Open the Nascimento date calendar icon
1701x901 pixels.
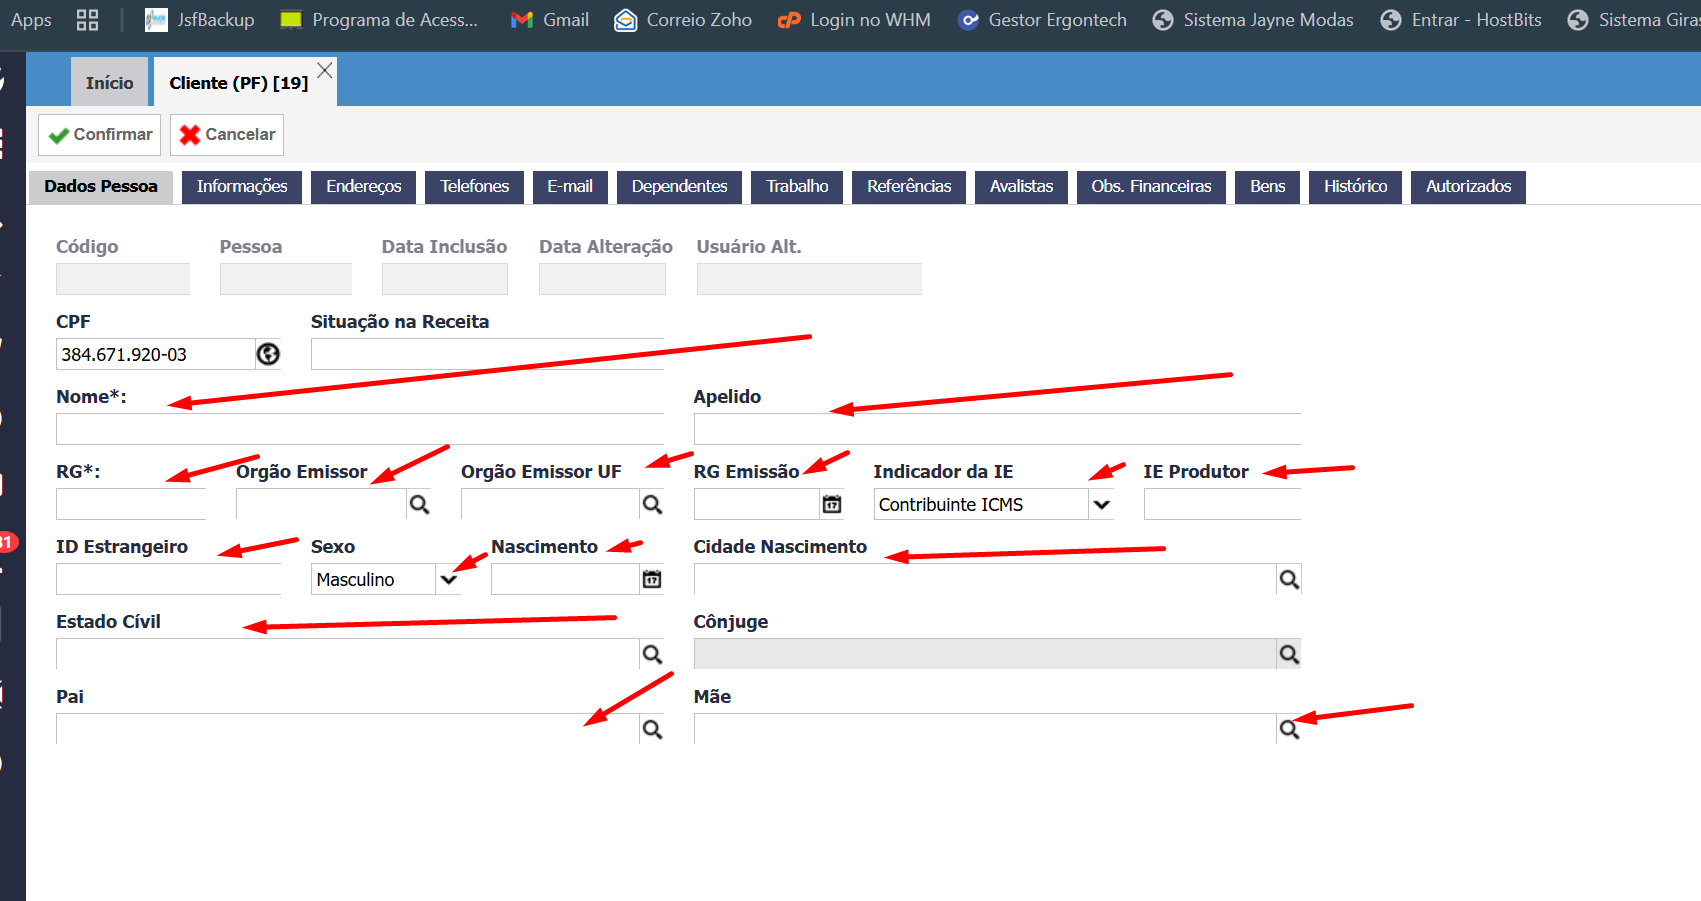pos(652,579)
